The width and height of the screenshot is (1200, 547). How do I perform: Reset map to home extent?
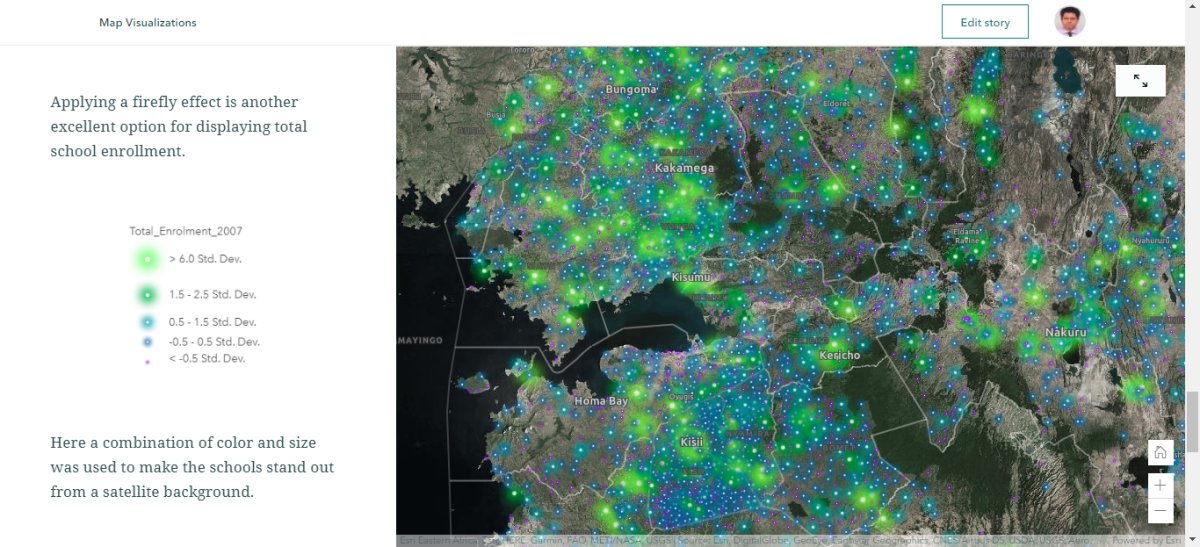(1160, 452)
